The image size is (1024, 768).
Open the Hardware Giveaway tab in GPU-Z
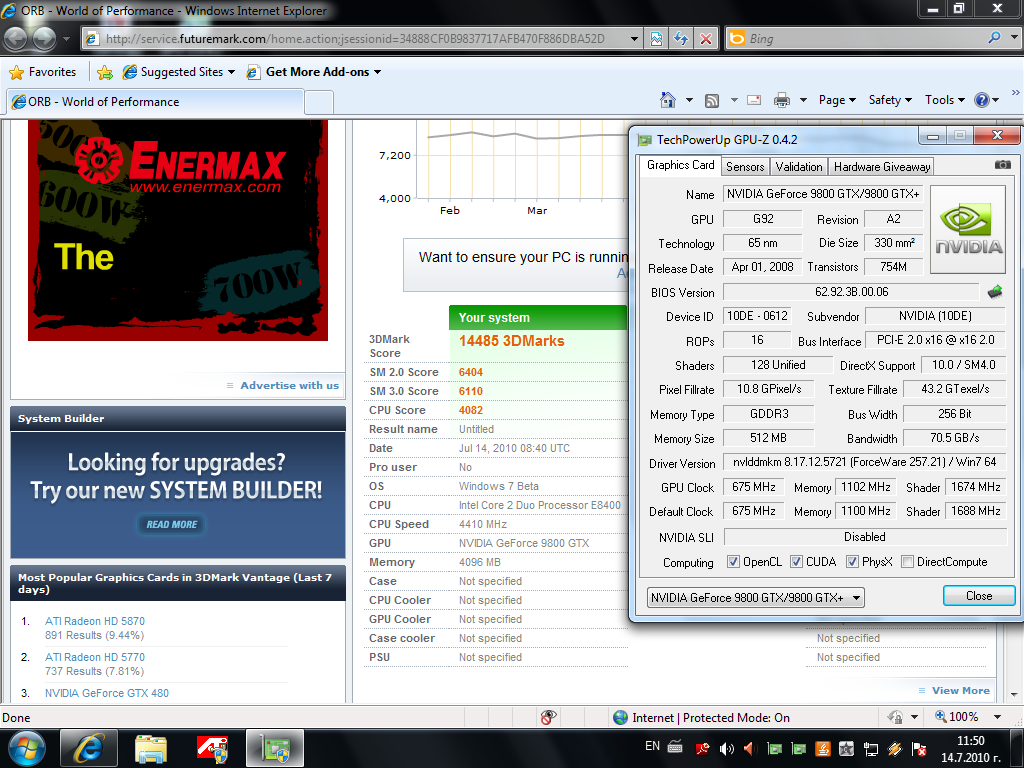(x=882, y=167)
